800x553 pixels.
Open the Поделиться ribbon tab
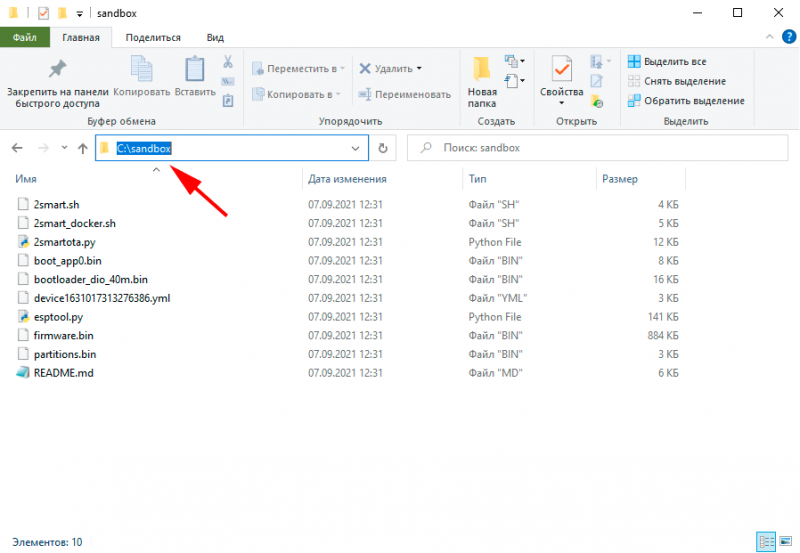tap(153, 38)
